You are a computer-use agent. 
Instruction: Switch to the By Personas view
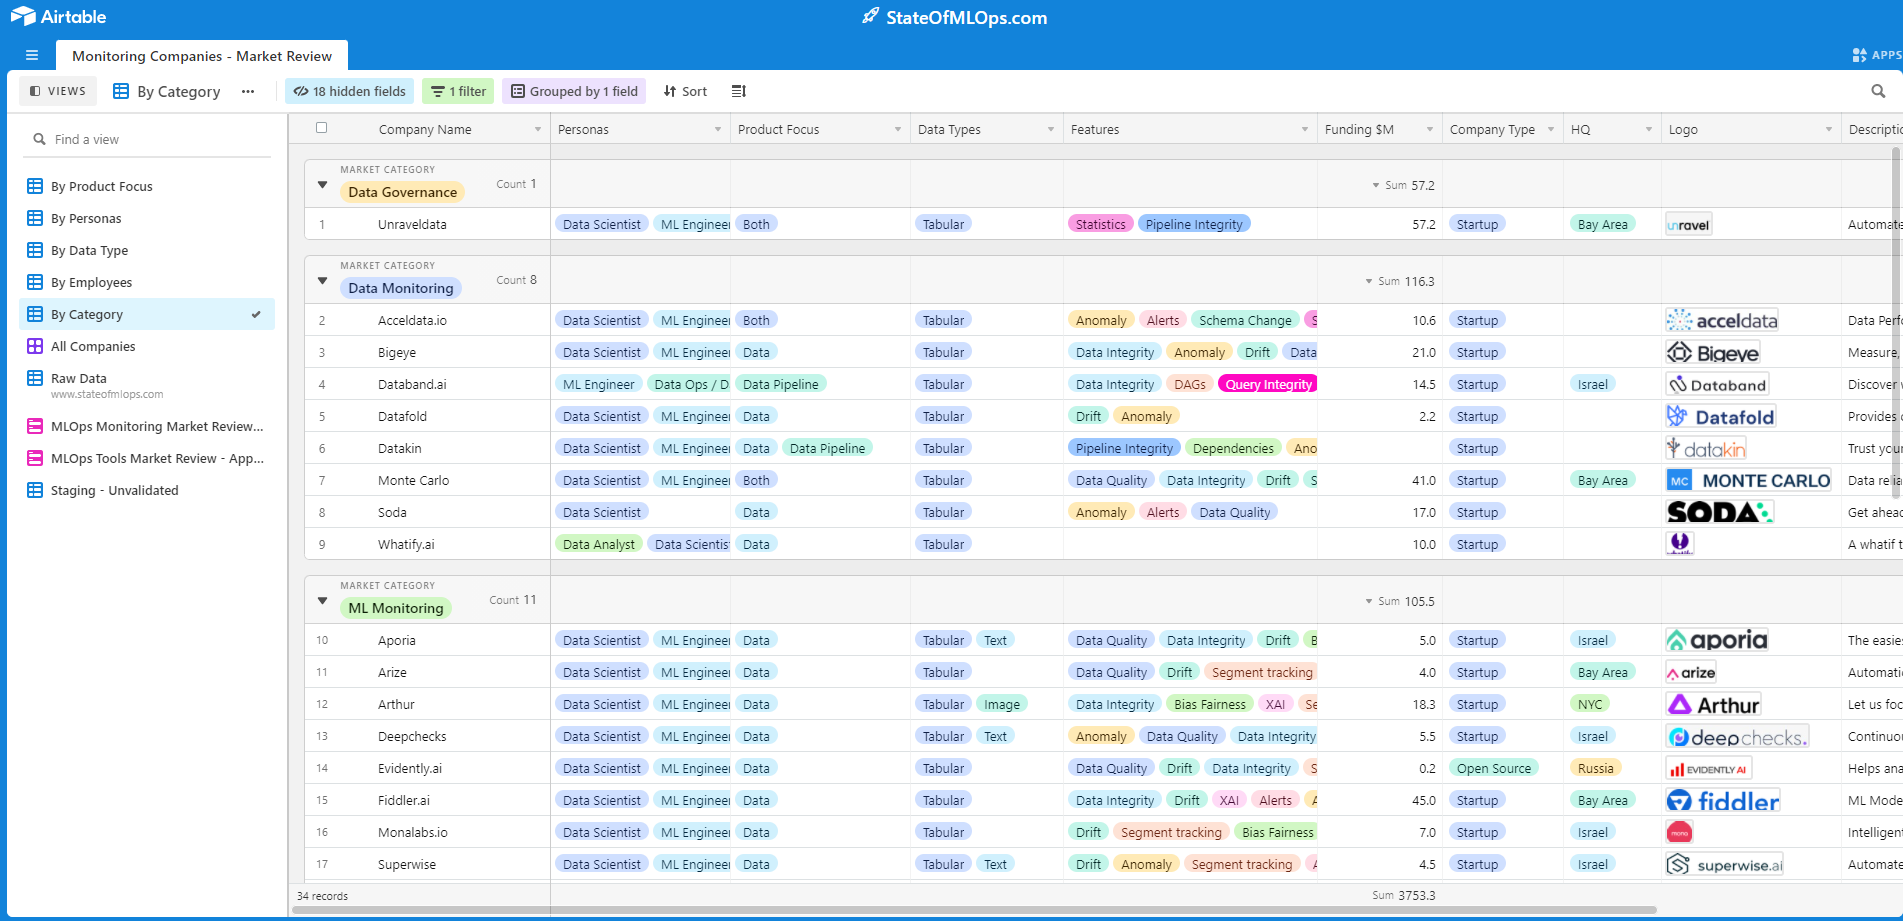147,218
